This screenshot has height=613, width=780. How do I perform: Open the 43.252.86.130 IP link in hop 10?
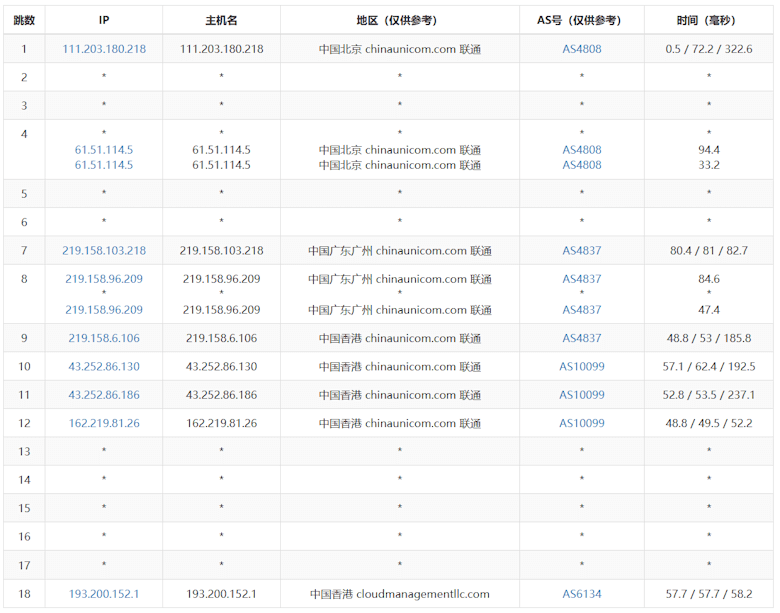(x=104, y=367)
